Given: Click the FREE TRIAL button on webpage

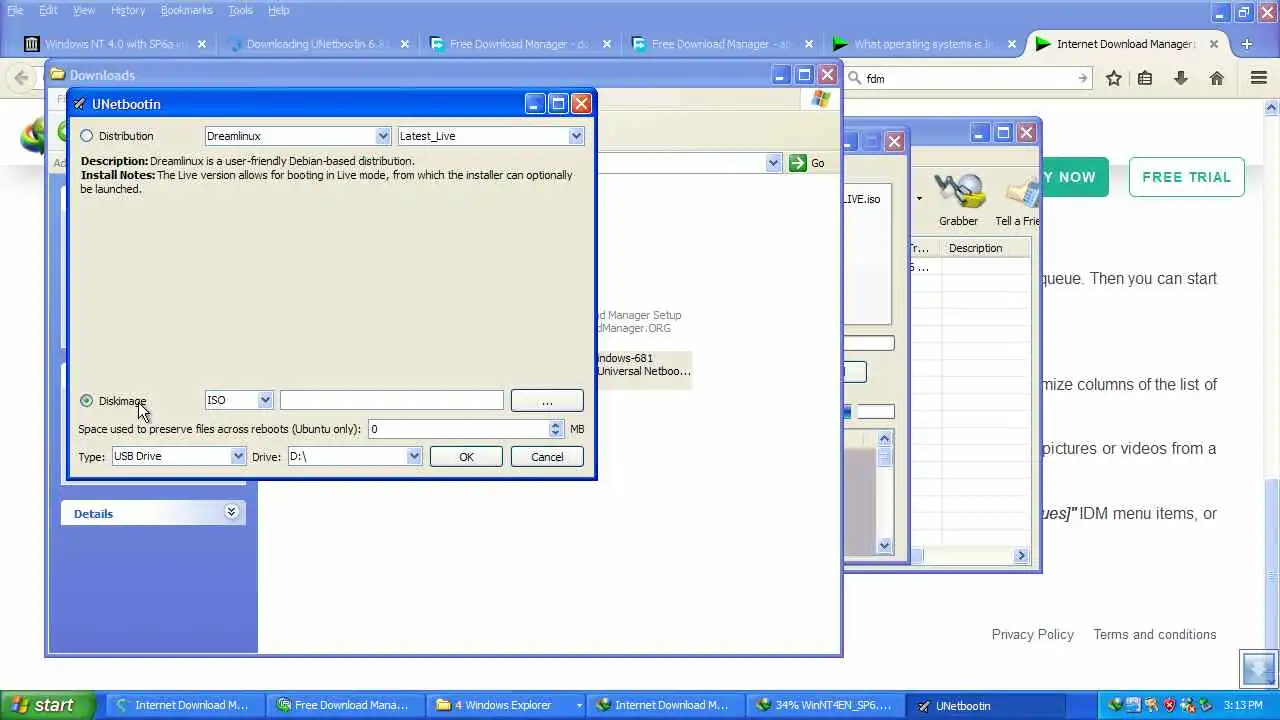Looking at the screenshot, I should (1186, 177).
